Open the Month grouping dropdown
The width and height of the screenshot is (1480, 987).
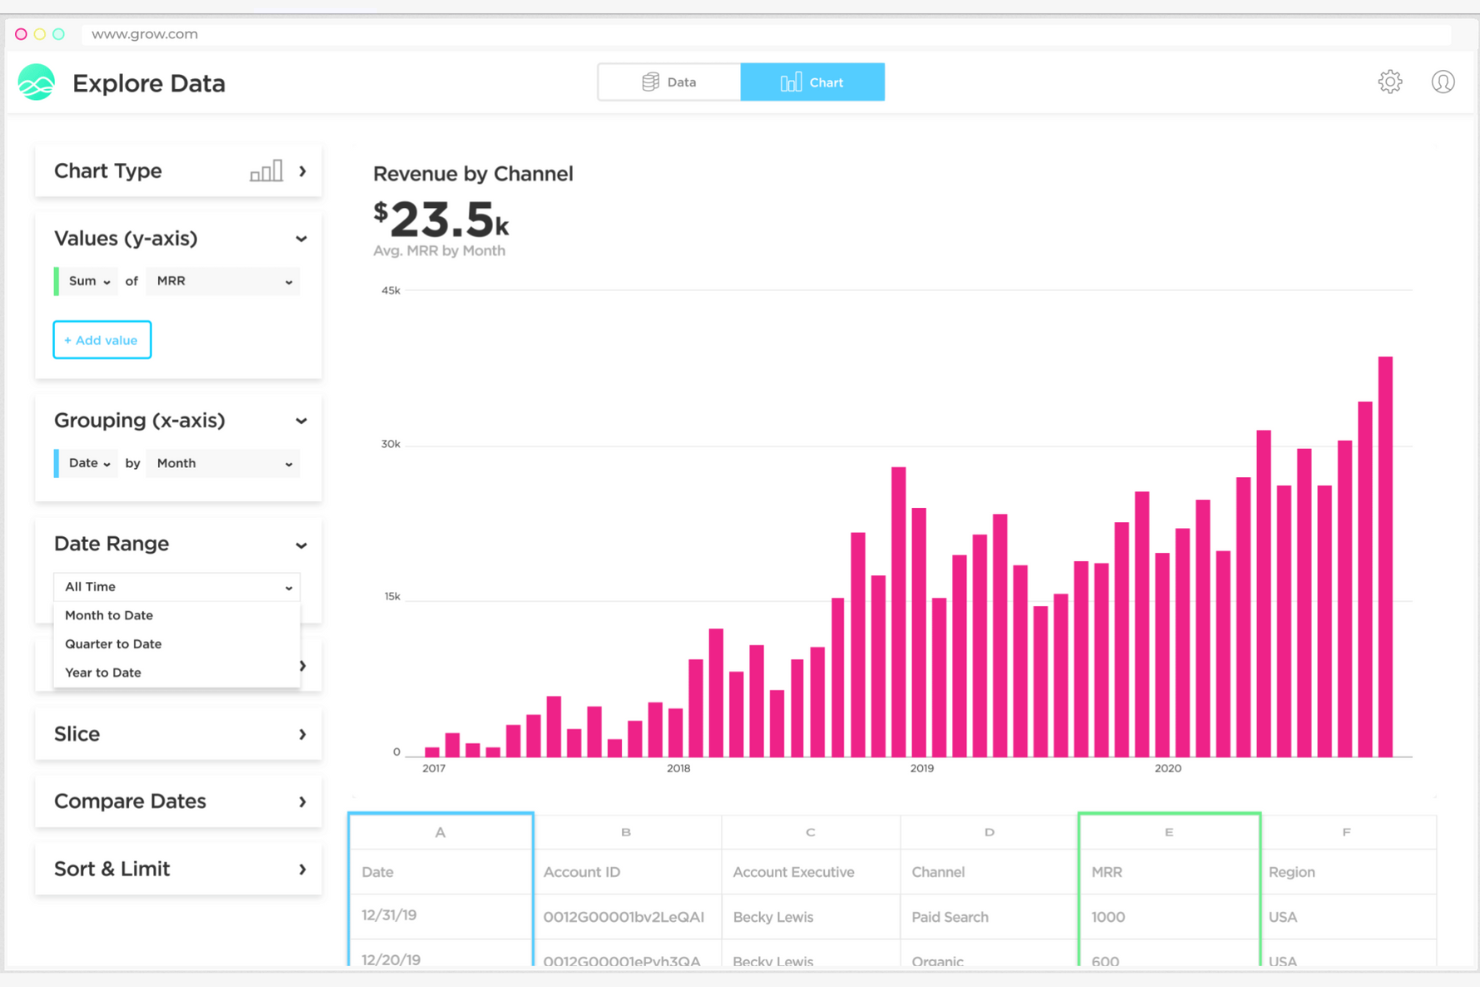coord(222,463)
